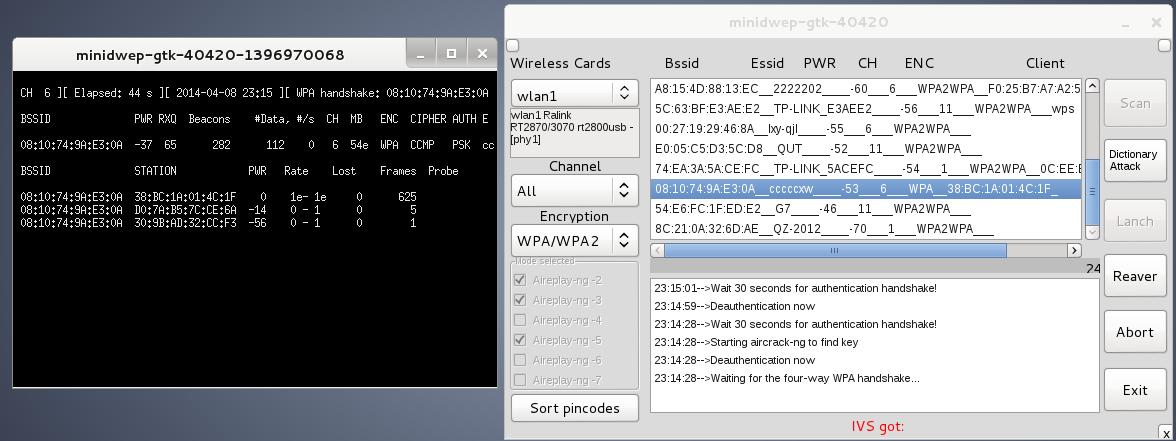Open the wlan1 wireless card dropdown
The width and height of the screenshot is (1176, 441).
[574, 94]
